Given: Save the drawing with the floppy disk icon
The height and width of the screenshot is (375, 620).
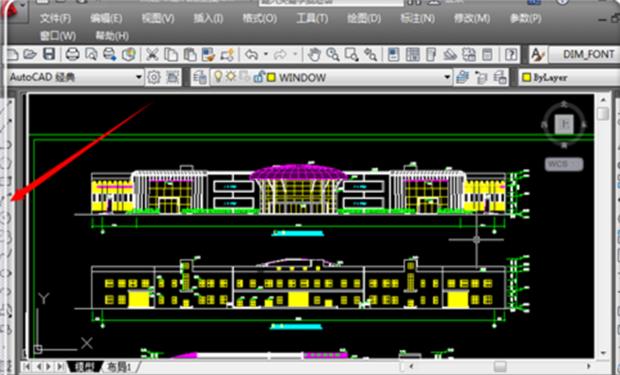Looking at the screenshot, I should tap(49, 54).
